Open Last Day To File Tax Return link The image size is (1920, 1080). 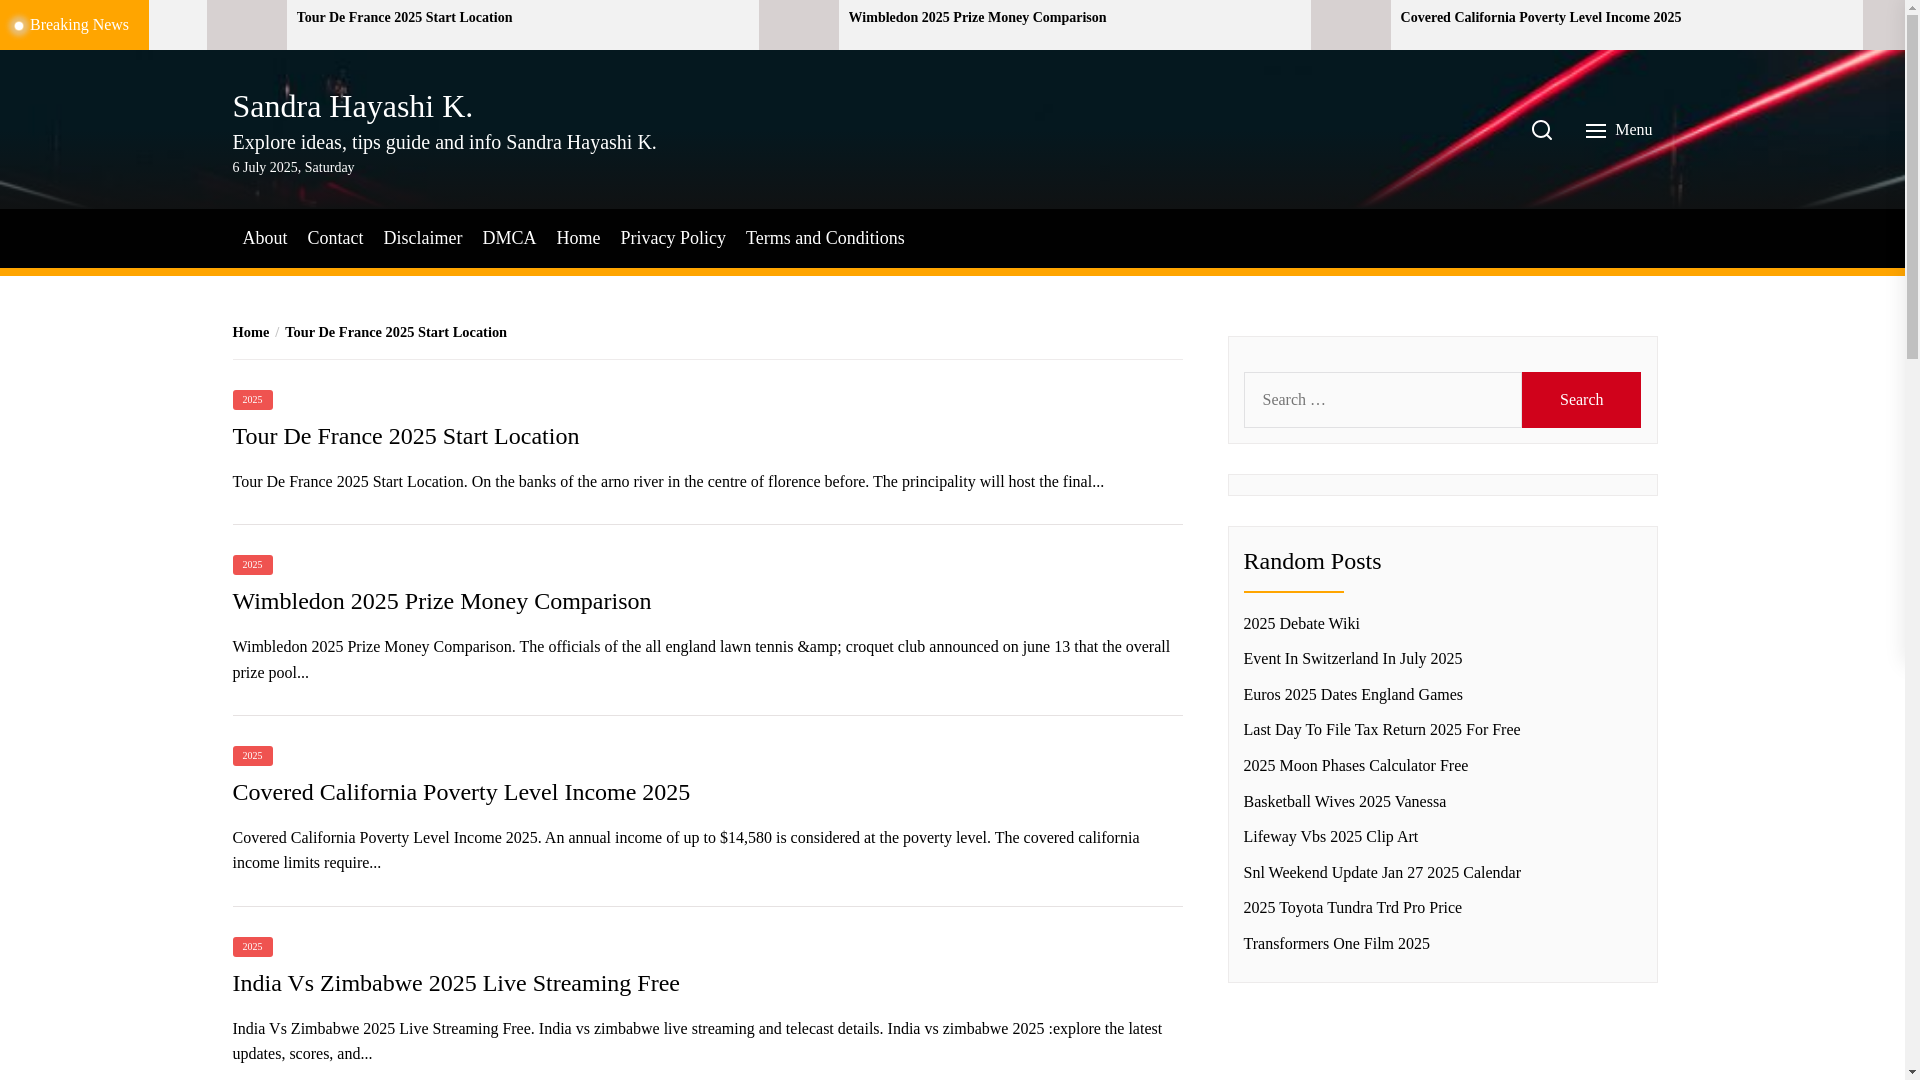[x=1381, y=730]
